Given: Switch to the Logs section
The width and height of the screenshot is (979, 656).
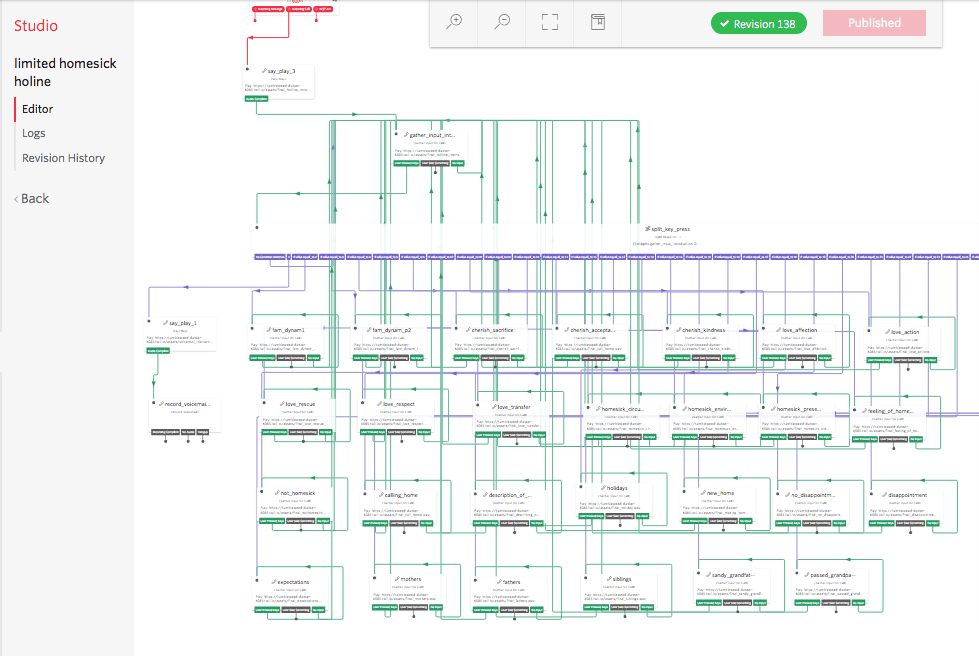Looking at the screenshot, I should (34, 133).
